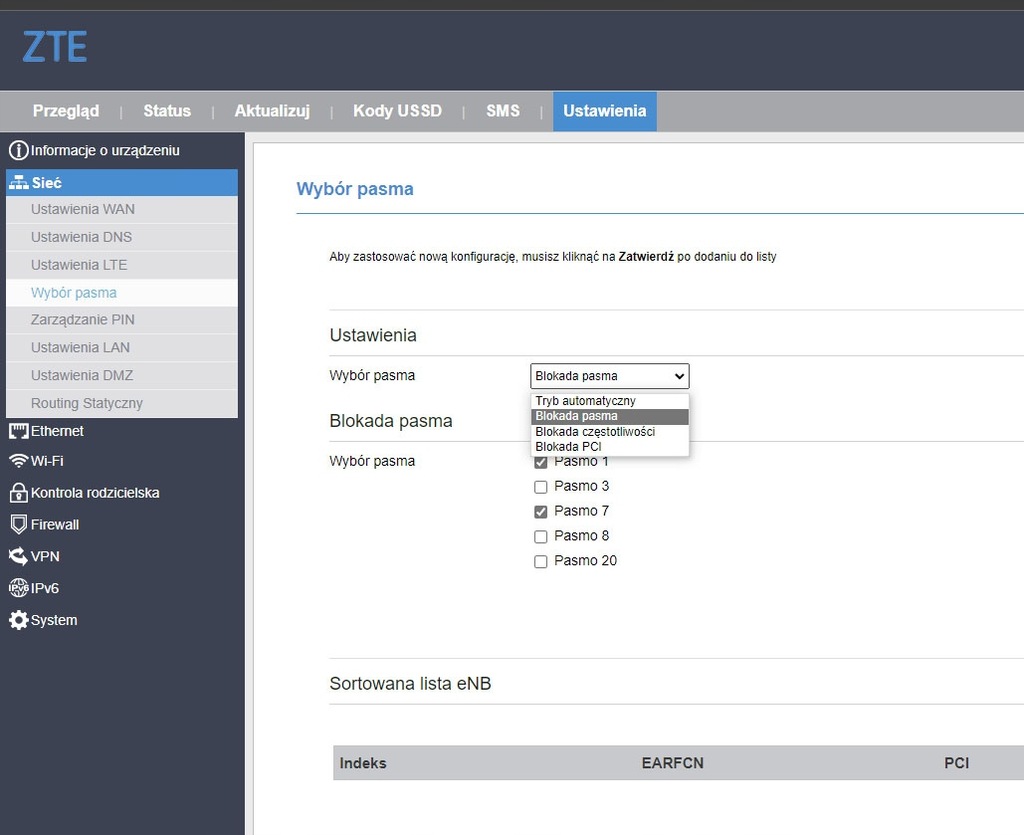Go to Routing Statyczny settings
This screenshot has width=1024, height=835.
tap(87, 403)
